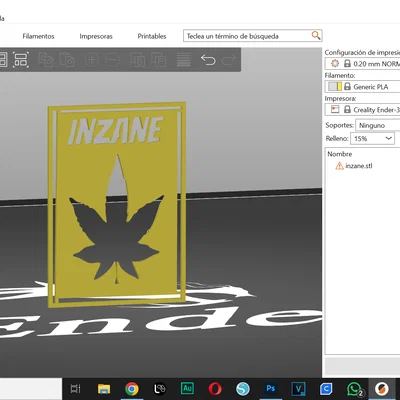The image size is (400, 400).
Task: Click the lock icon beside Creality Ender-3
Action: pyautogui.click(x=347, y=109)
